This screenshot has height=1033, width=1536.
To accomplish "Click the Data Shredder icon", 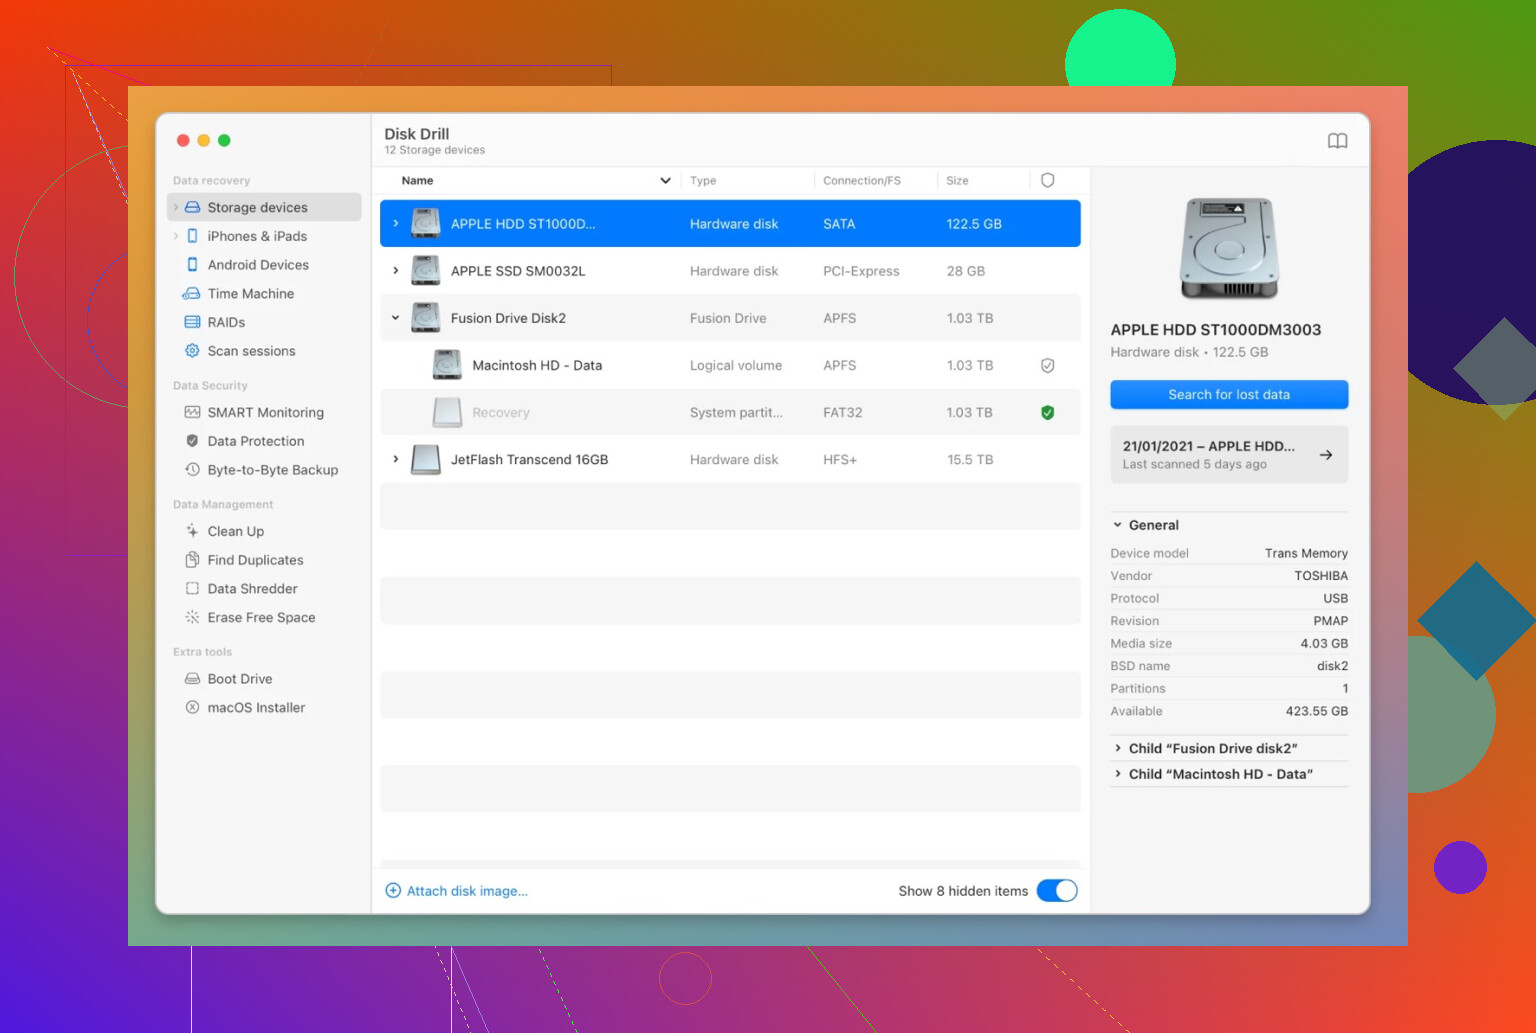I will pos(192,589).
